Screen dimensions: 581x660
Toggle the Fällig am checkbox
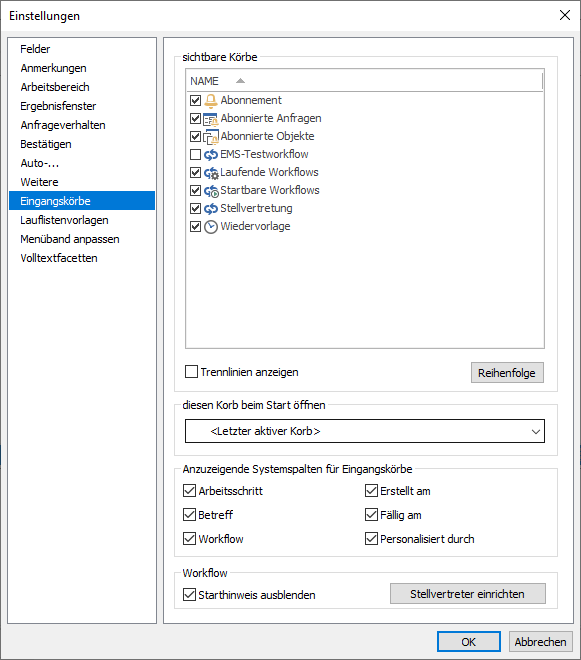371,514
